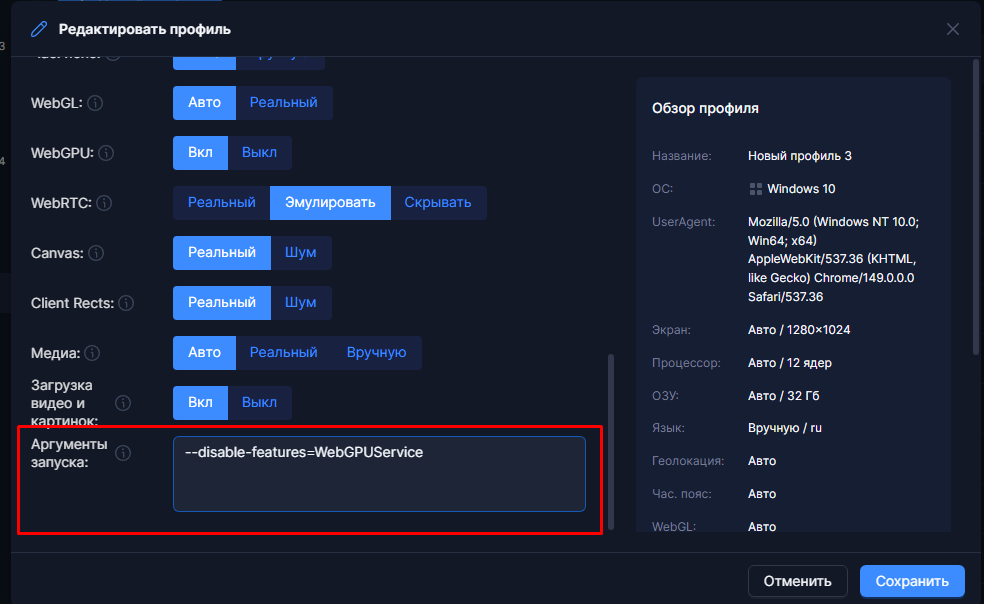Viewport: 984px width, 604px height.
Task: Open info tooltip for Аргументы запуска
Action: (123, 453)
